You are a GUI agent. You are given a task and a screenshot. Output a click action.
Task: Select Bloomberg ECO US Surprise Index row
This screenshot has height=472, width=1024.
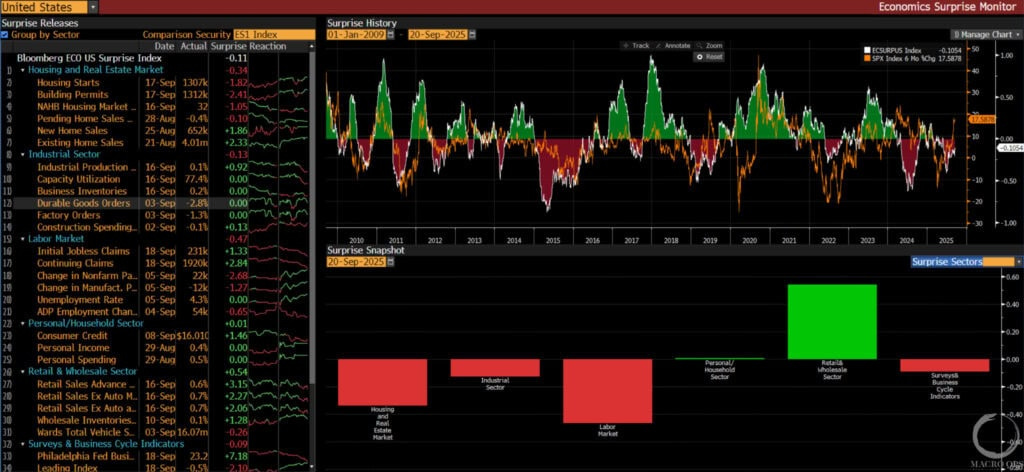(157, 58)
